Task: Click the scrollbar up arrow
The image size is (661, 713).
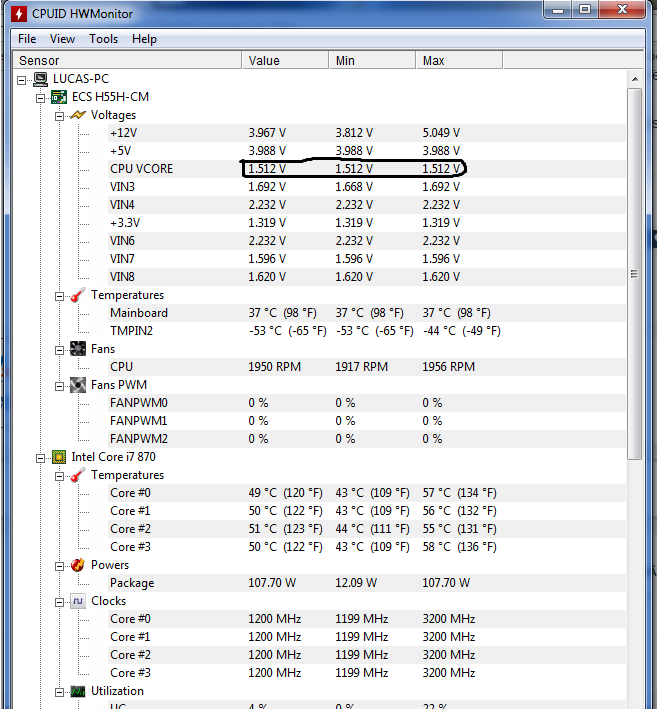Action: coord(635,79)
